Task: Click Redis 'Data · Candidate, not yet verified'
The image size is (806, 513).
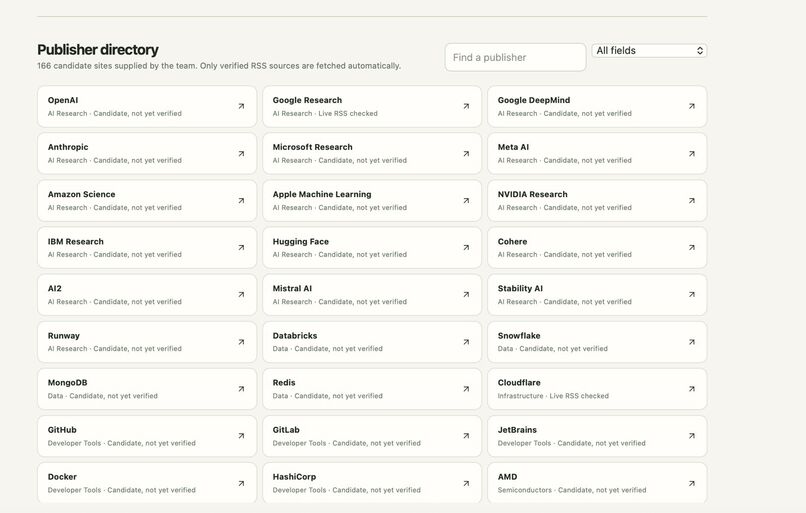Action: [x=327, y=396]
